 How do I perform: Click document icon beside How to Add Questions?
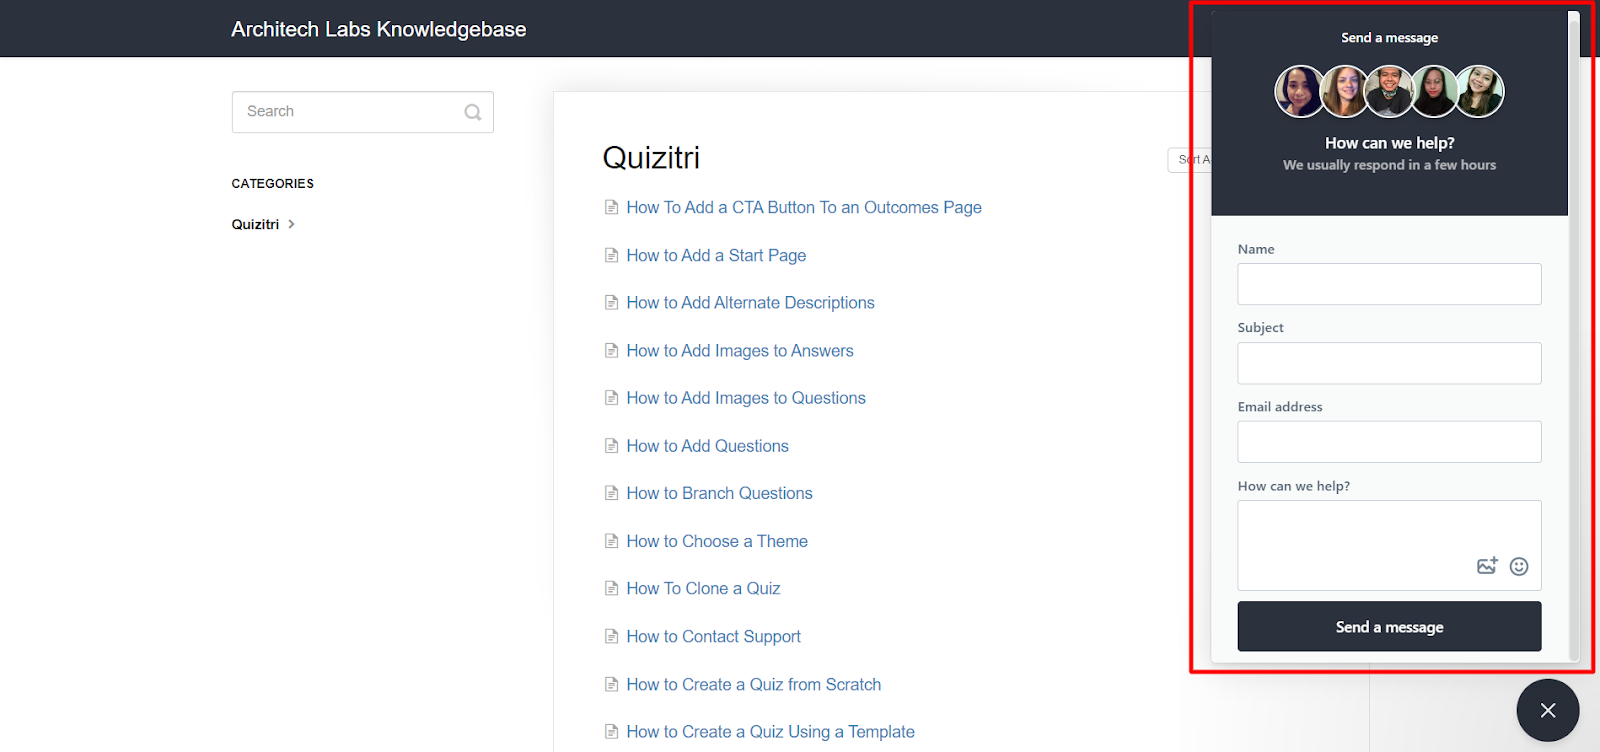click(x=611, y=446)
